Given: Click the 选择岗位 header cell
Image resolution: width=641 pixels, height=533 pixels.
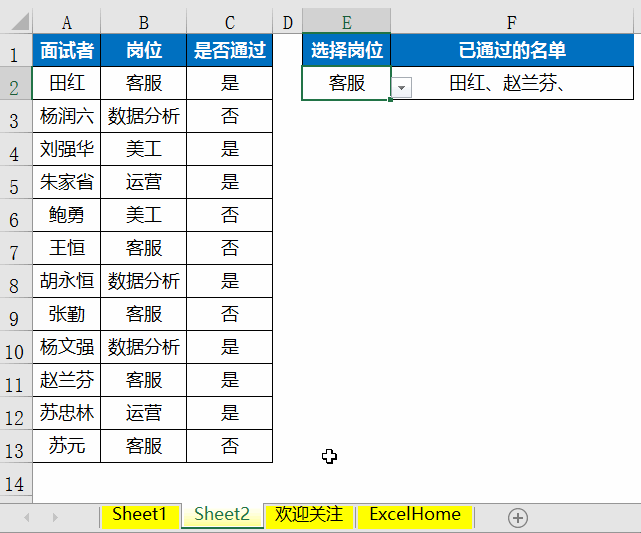Looking at the screenshot, I should (x=347, y=50).
